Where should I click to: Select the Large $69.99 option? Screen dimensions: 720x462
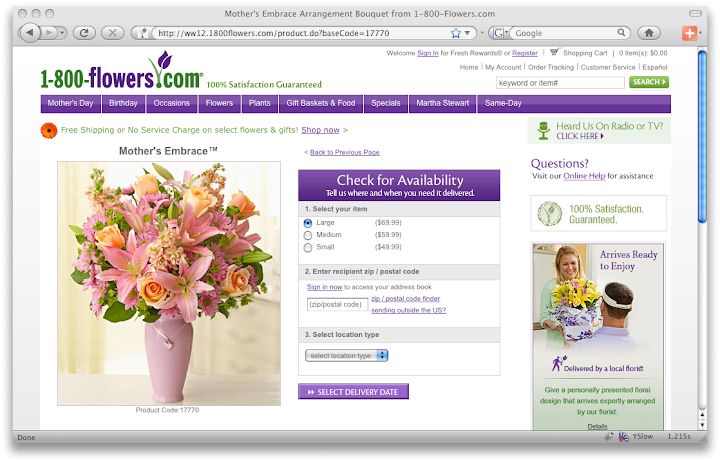[x=308, y=223]
